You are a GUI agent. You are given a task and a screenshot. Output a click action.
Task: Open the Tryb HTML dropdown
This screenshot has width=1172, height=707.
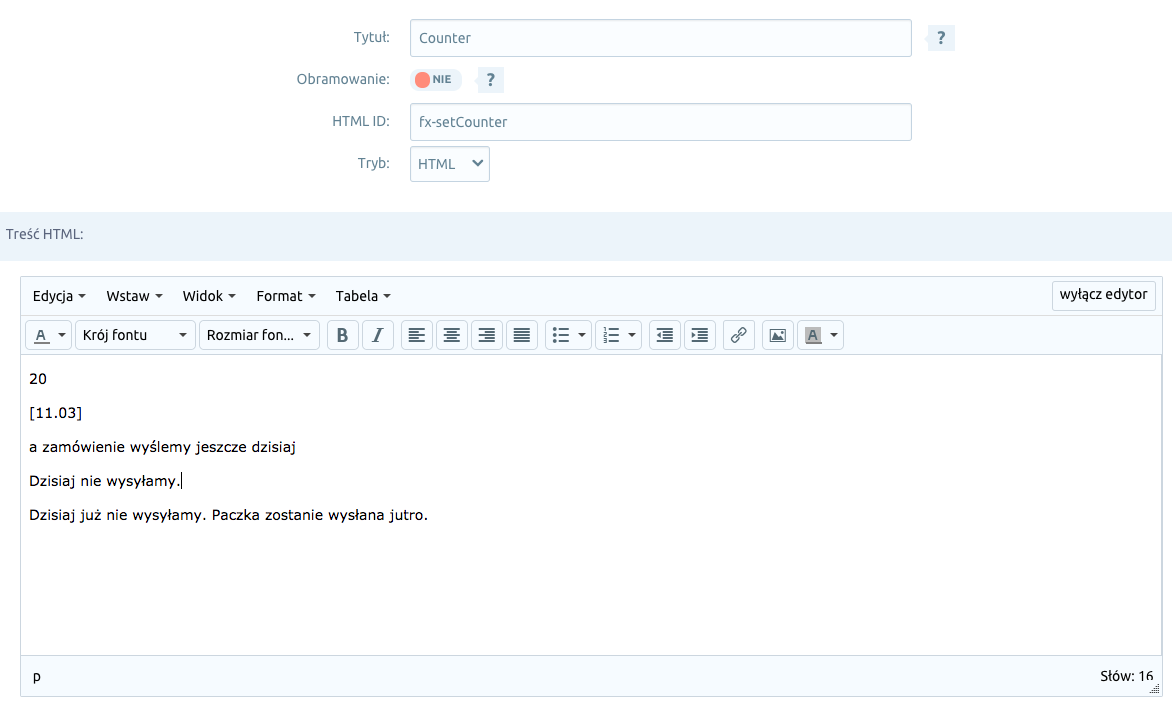click(x=450, y=164)
